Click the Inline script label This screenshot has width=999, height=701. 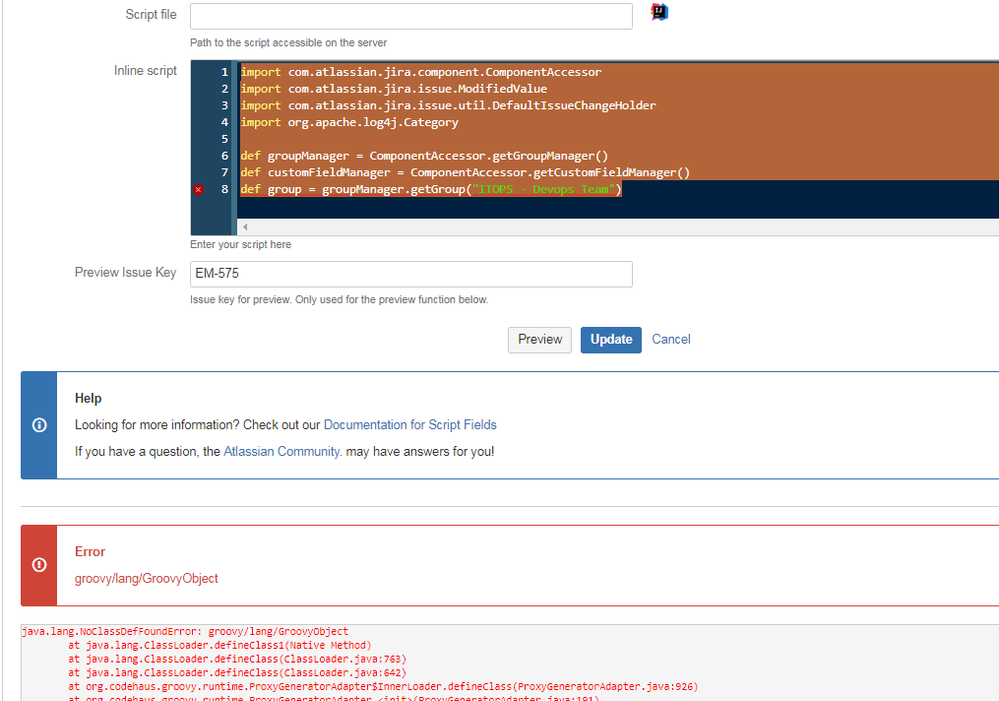coord(145,71)
